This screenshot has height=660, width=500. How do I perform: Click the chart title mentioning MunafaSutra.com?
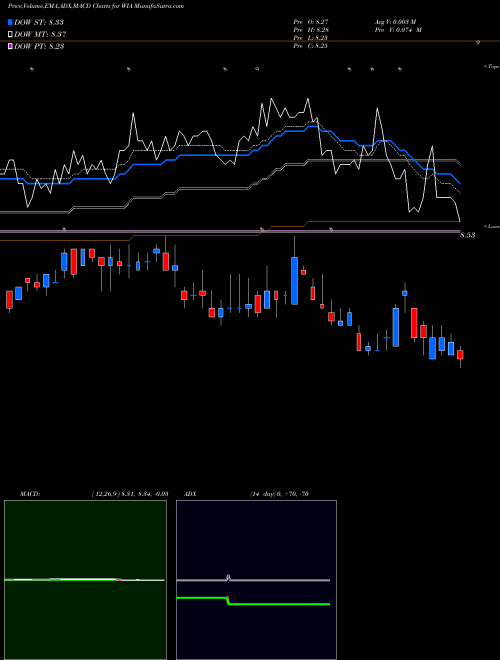(96, 6)
